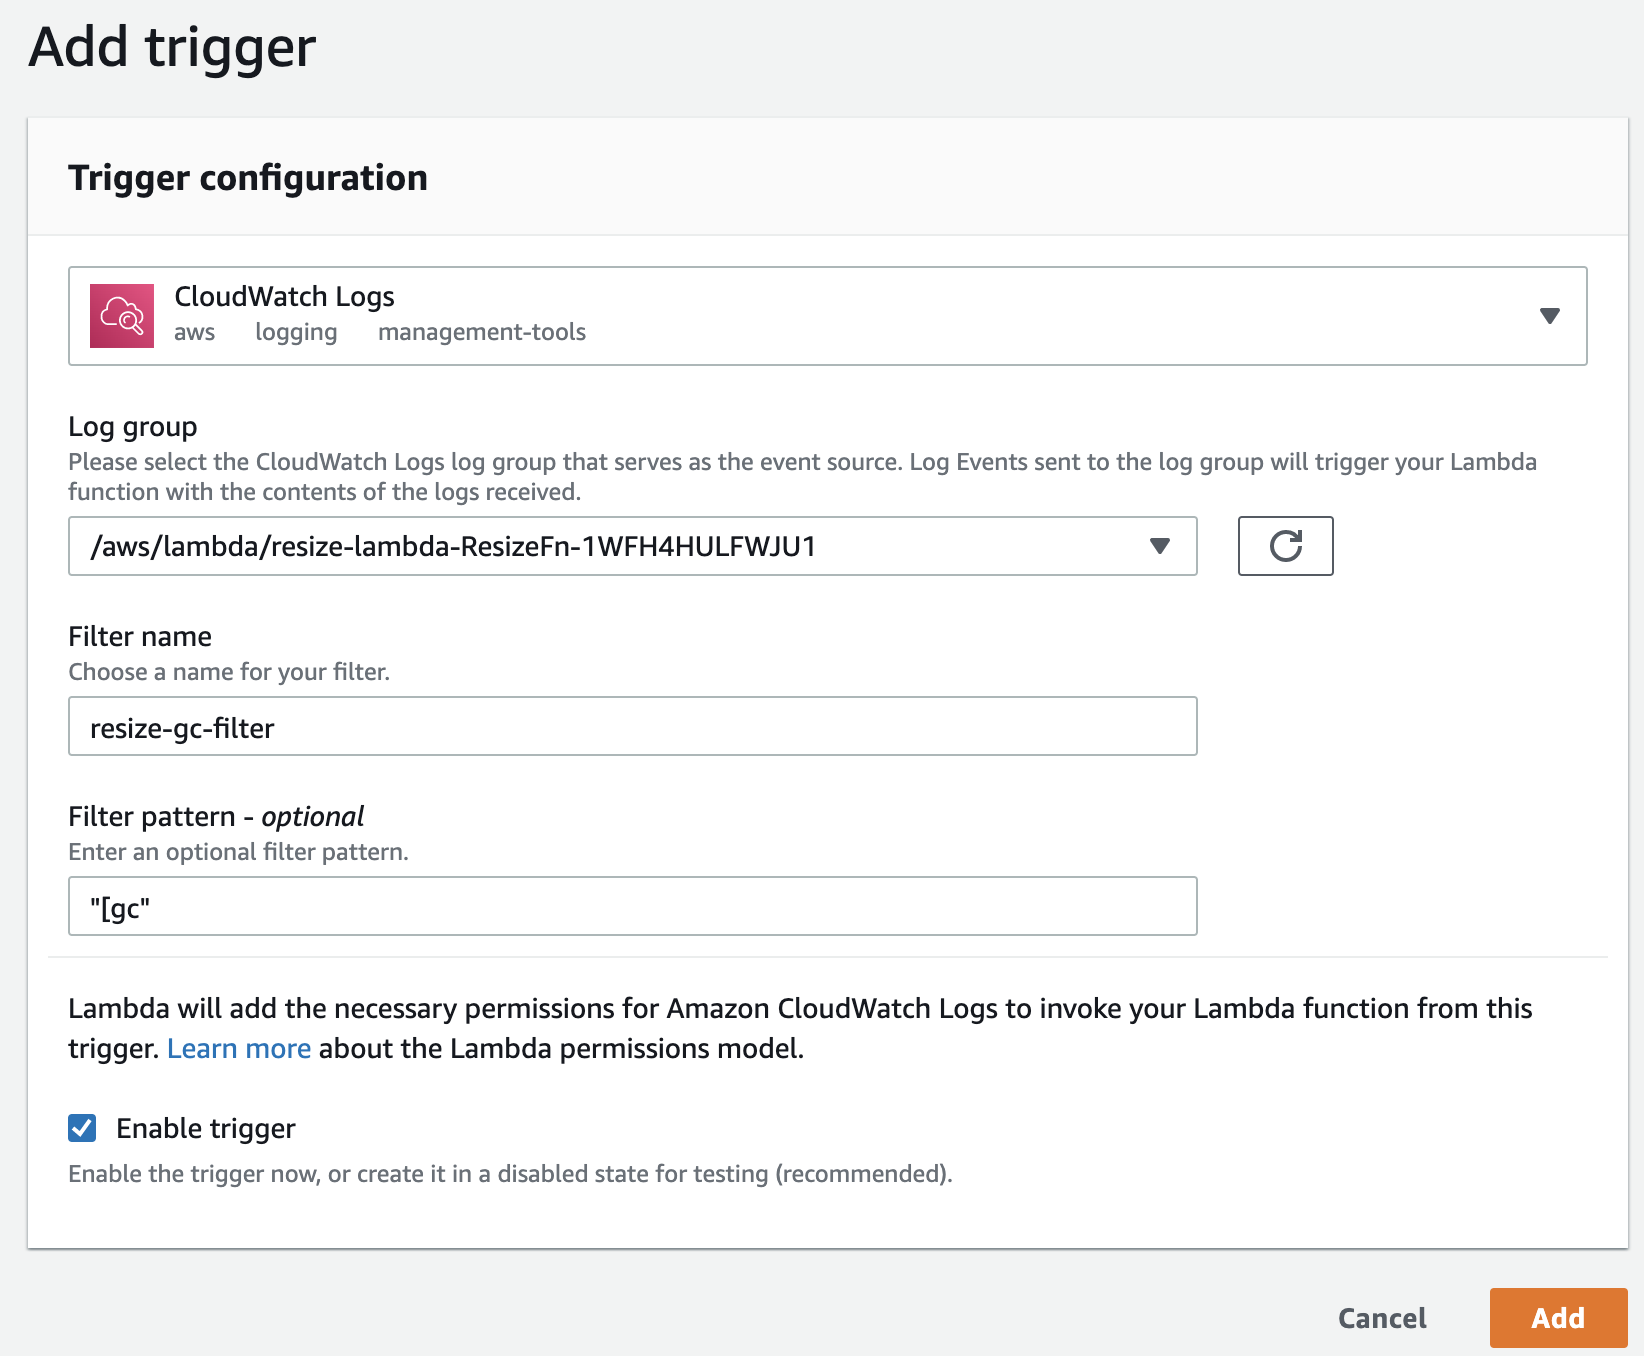Click the Log group field label

tap(133, 427)
